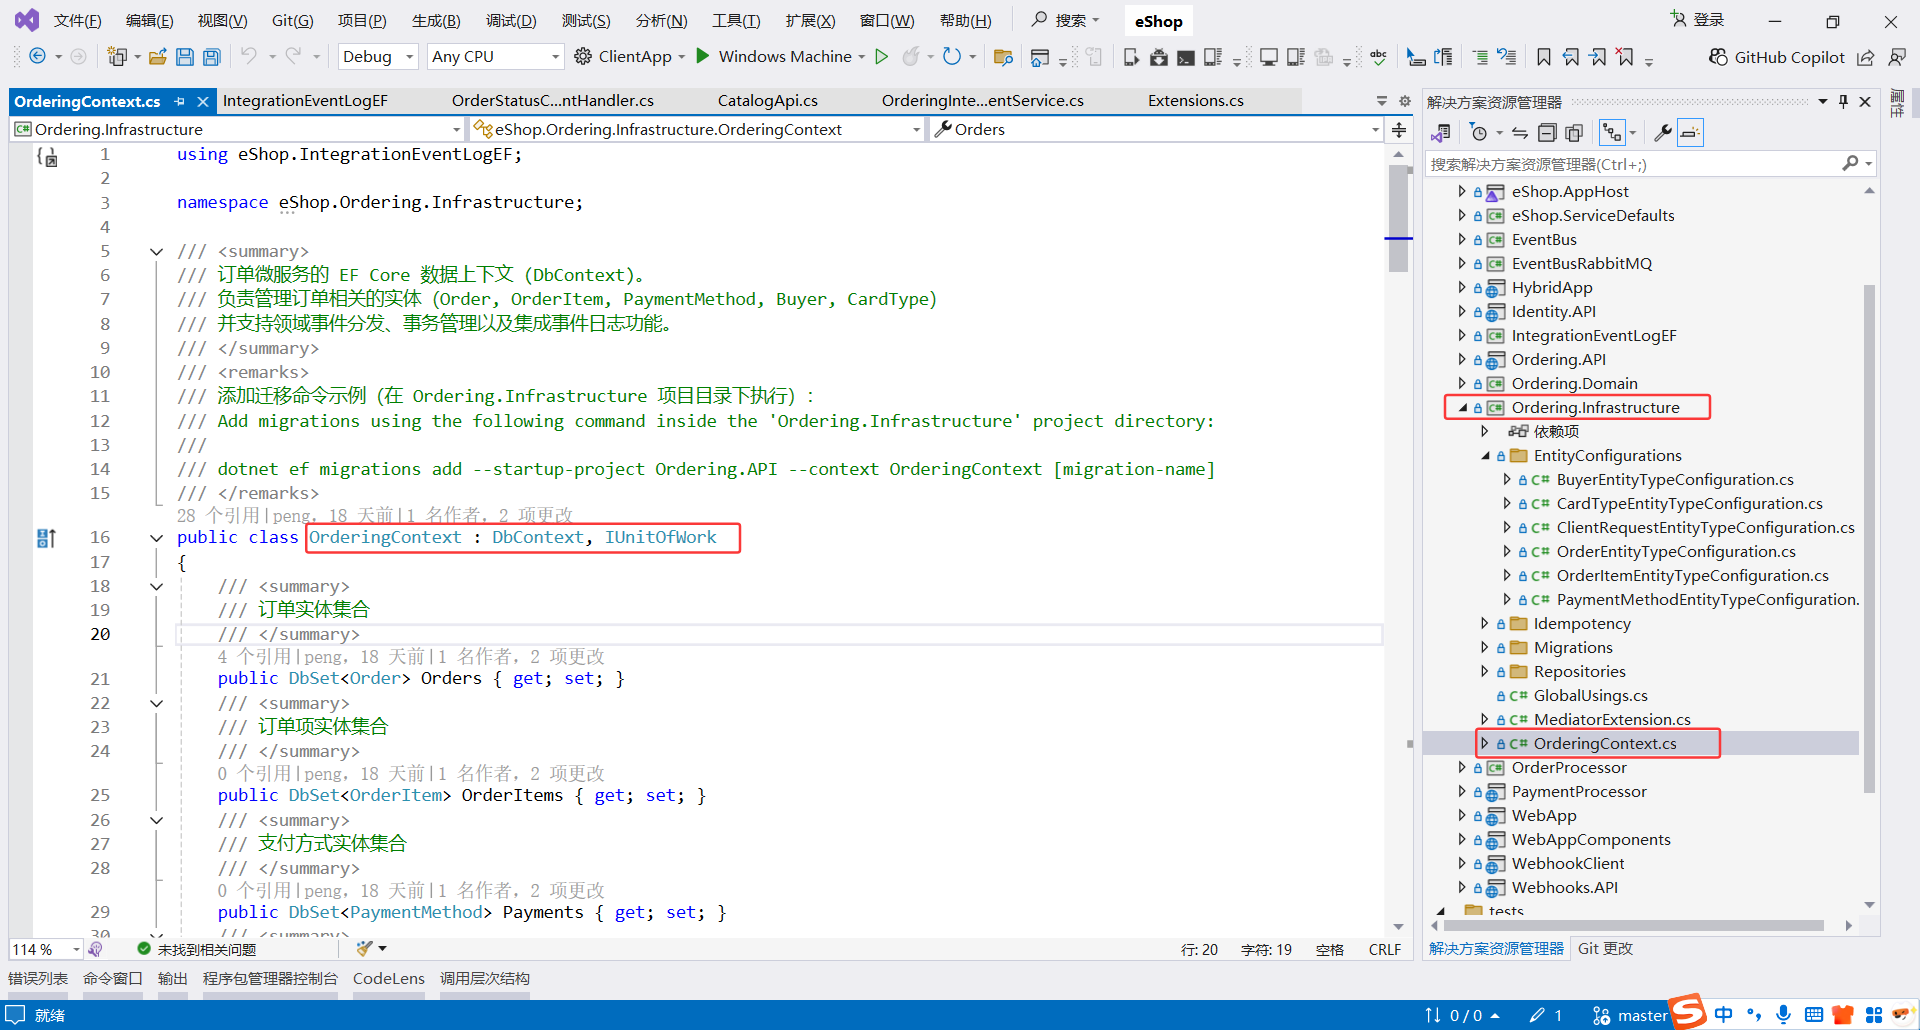
Task: Click Start Without Debugging outline play icon
Action: [881, 57]
